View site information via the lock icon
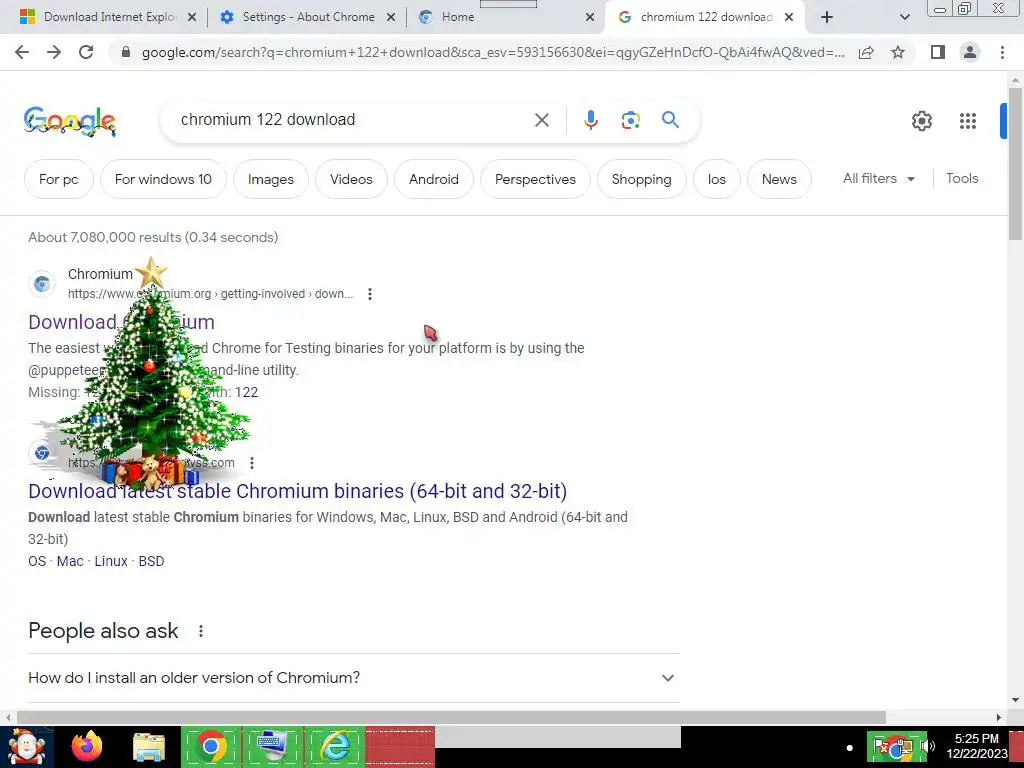This screenshot has height=768, width=1024. point(126,52)
